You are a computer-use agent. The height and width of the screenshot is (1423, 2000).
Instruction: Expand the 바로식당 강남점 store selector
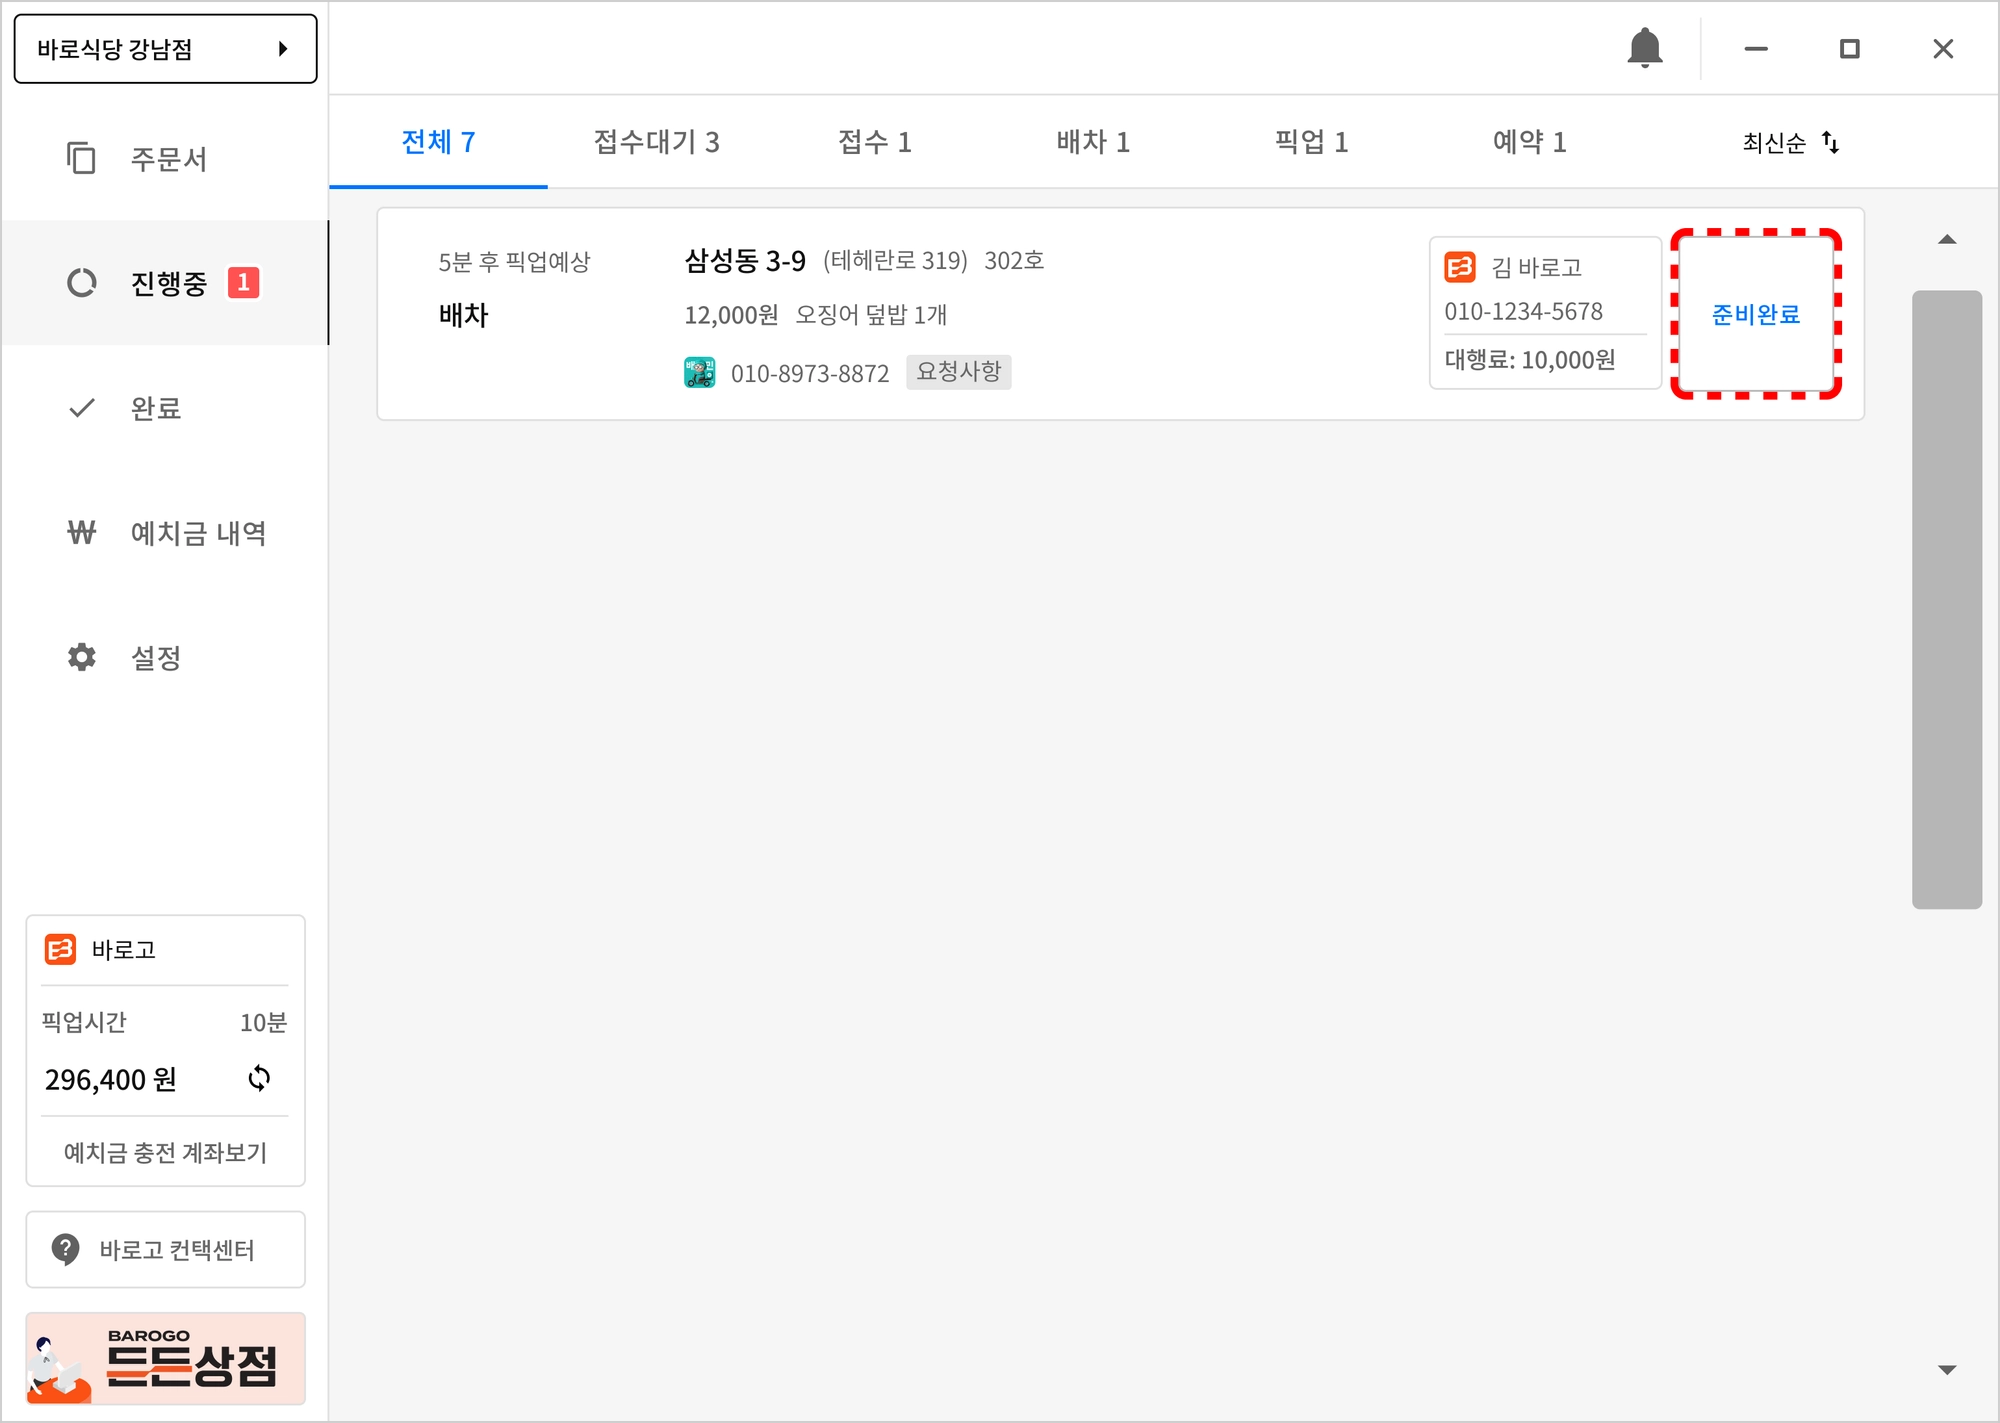click(165, 48)
